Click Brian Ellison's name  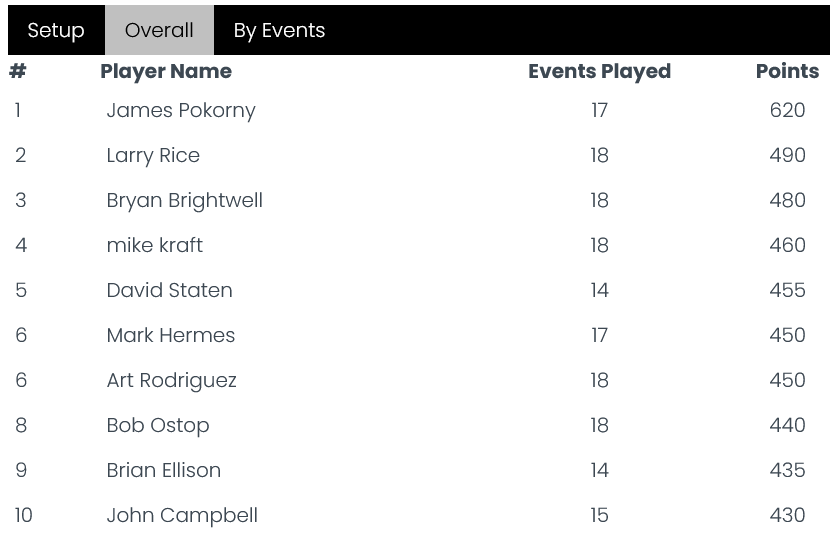coord(164,470)
